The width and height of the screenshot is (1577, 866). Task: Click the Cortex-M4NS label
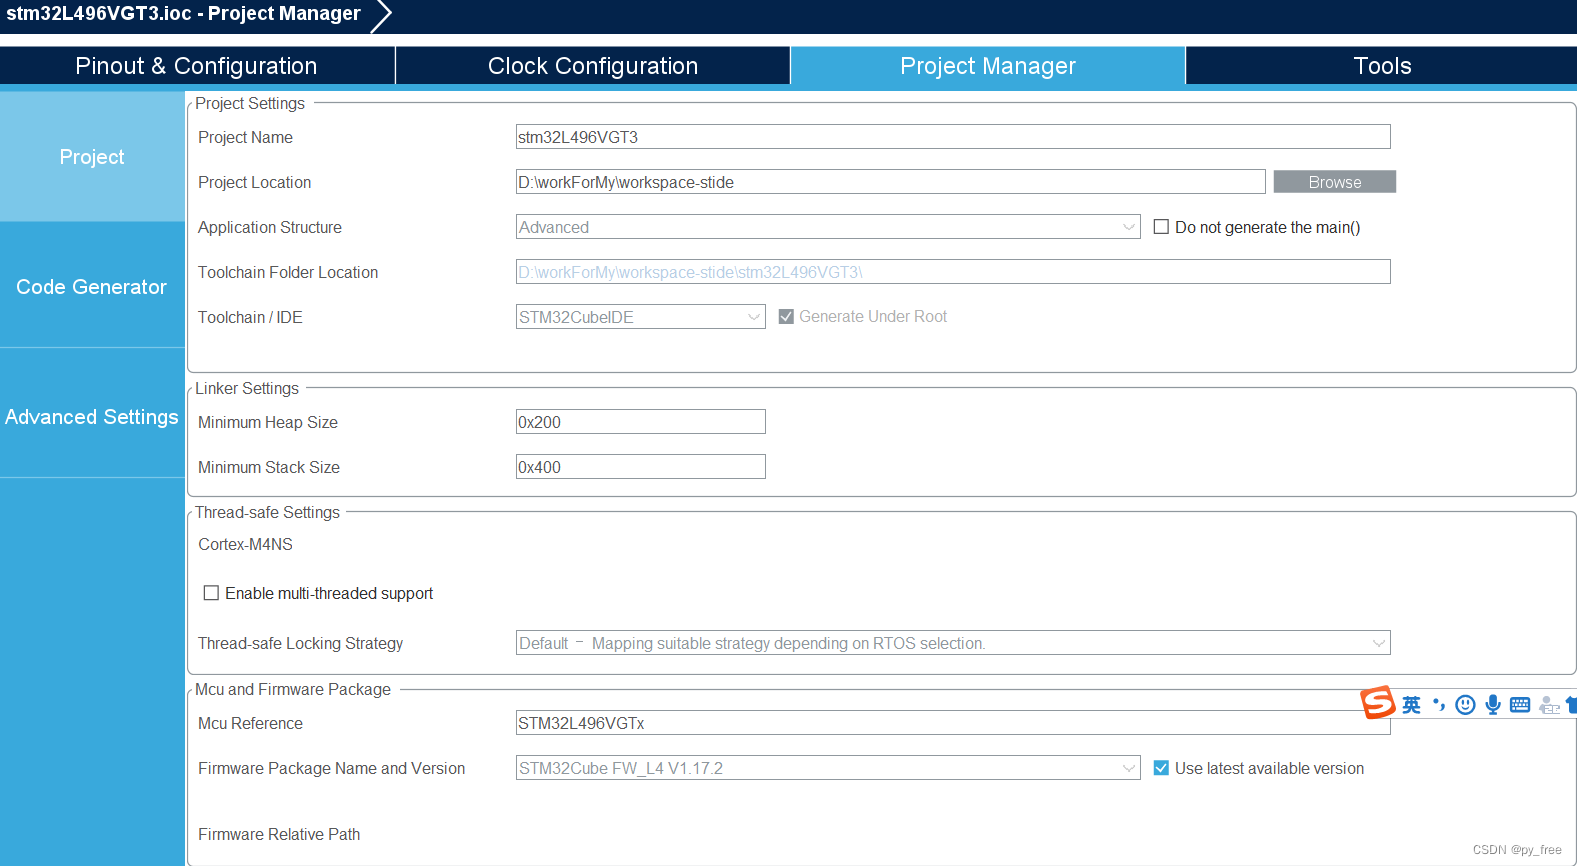[x=246, y=545]
